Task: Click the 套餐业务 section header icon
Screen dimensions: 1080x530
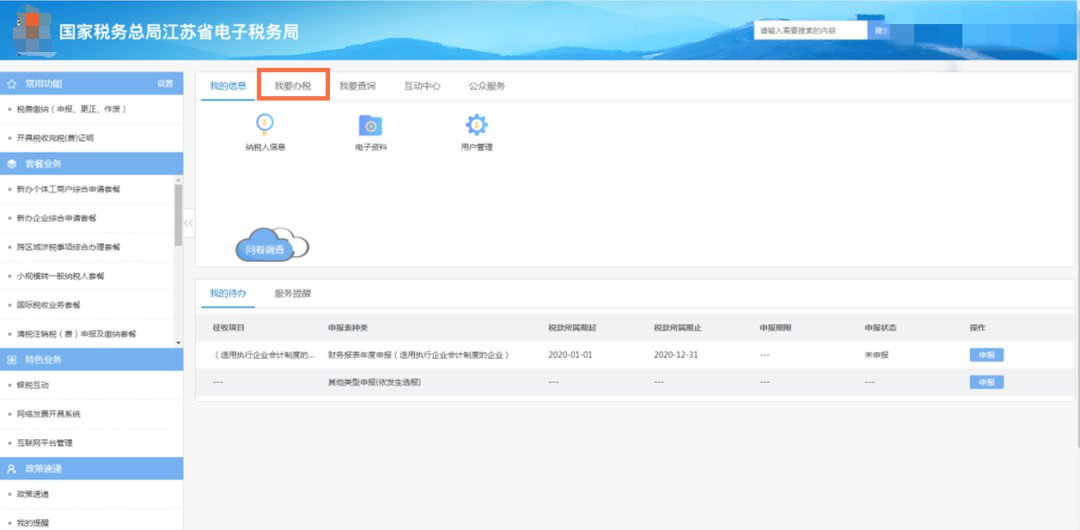Action: 12,163
